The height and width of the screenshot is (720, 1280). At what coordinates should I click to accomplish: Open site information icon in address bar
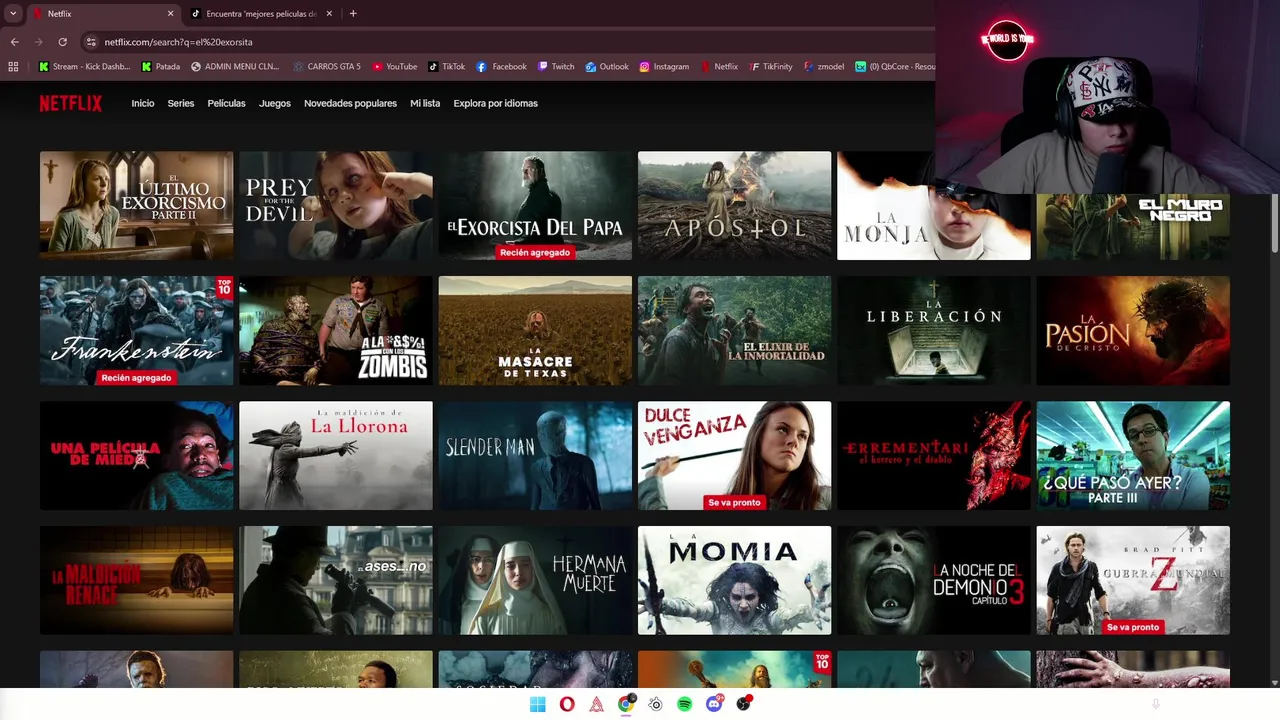click(x=91, y=42)
